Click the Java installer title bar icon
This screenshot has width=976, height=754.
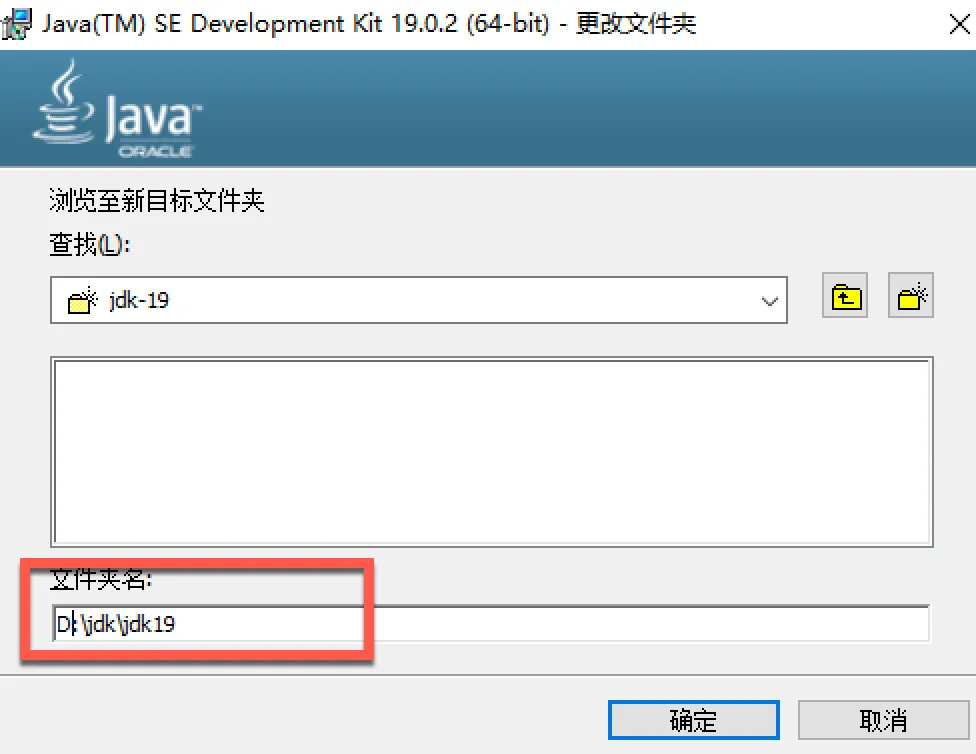point(17,25)
